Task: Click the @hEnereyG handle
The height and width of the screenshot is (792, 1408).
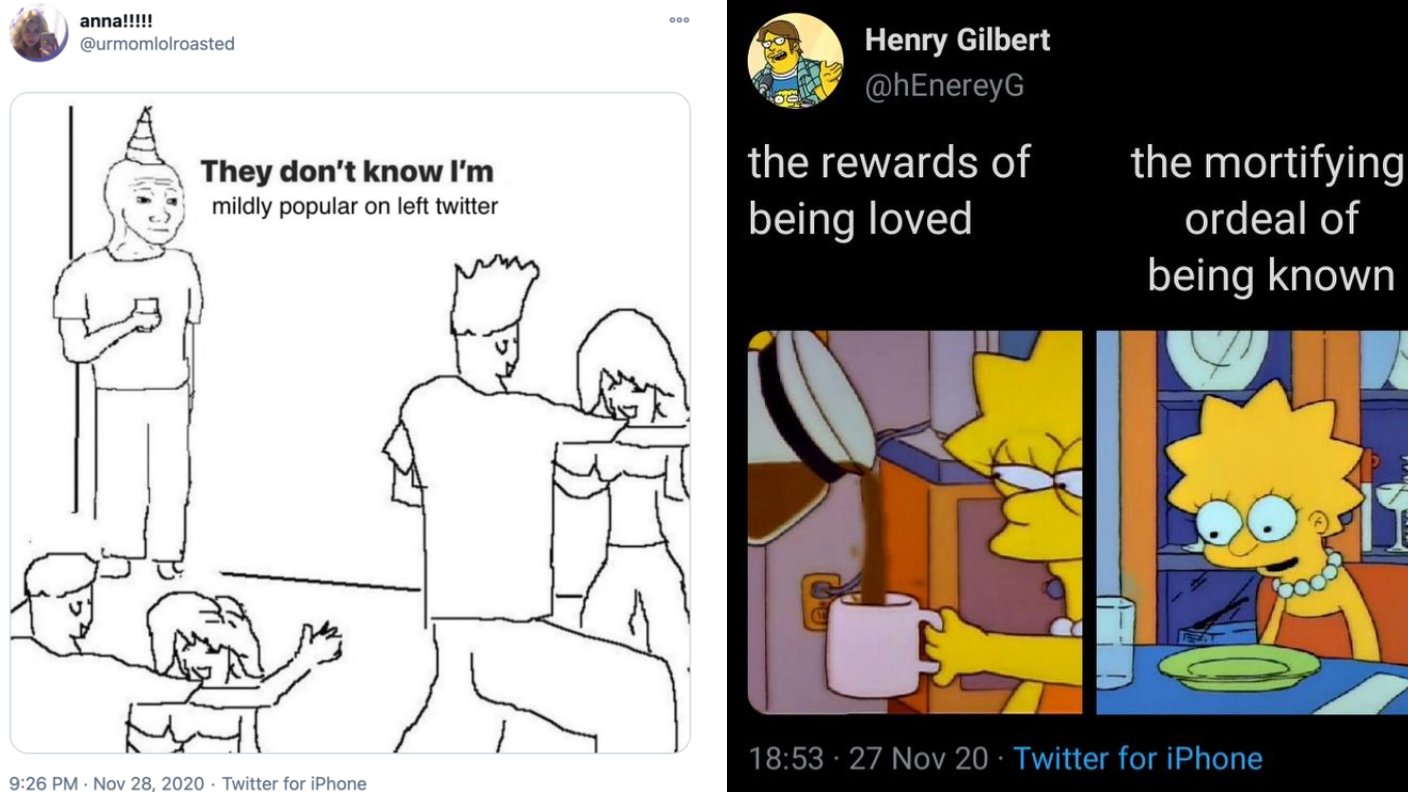Action: [x=945, y=85]
